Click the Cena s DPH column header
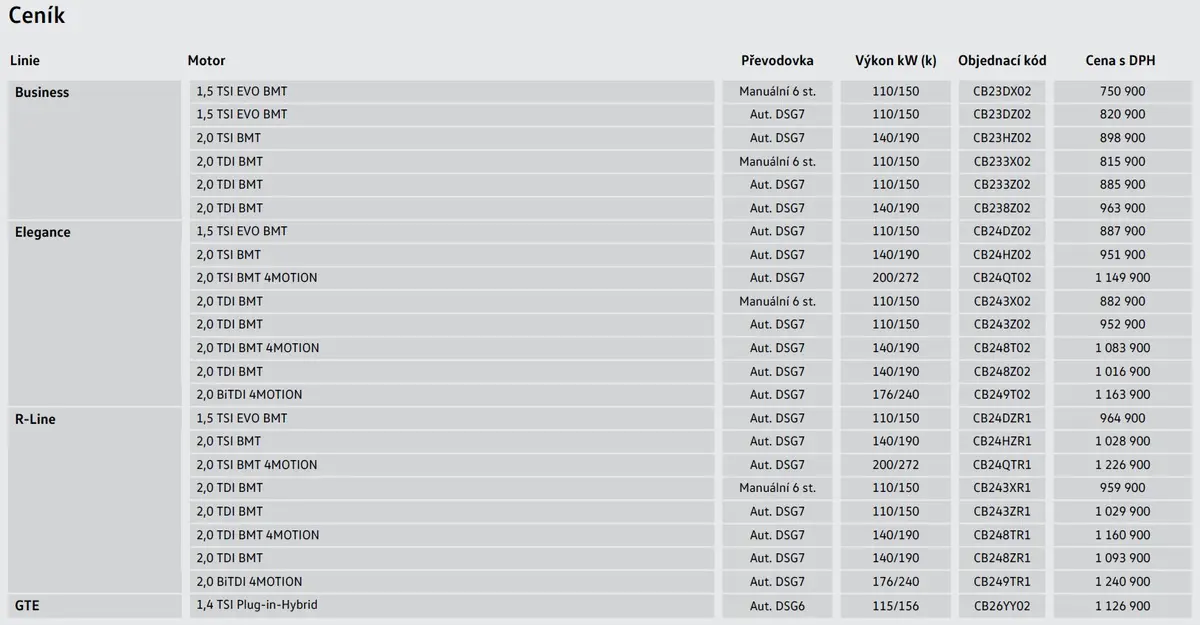Screen dimensions: 1200x625 [1120, 61]
